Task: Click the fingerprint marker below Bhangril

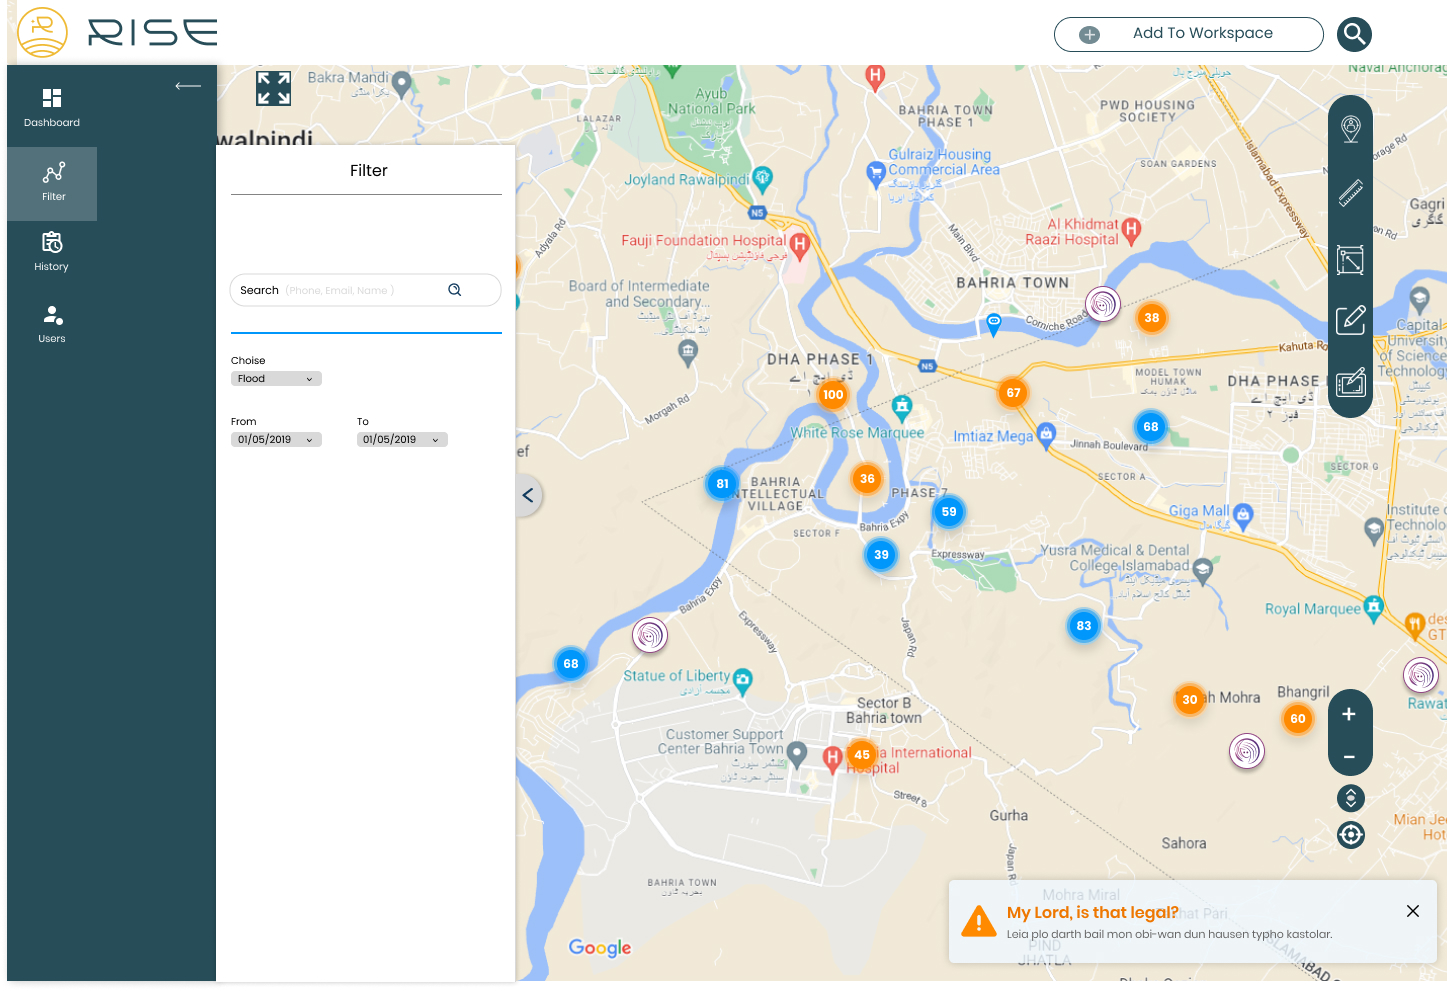Action: pos(1247,751)
